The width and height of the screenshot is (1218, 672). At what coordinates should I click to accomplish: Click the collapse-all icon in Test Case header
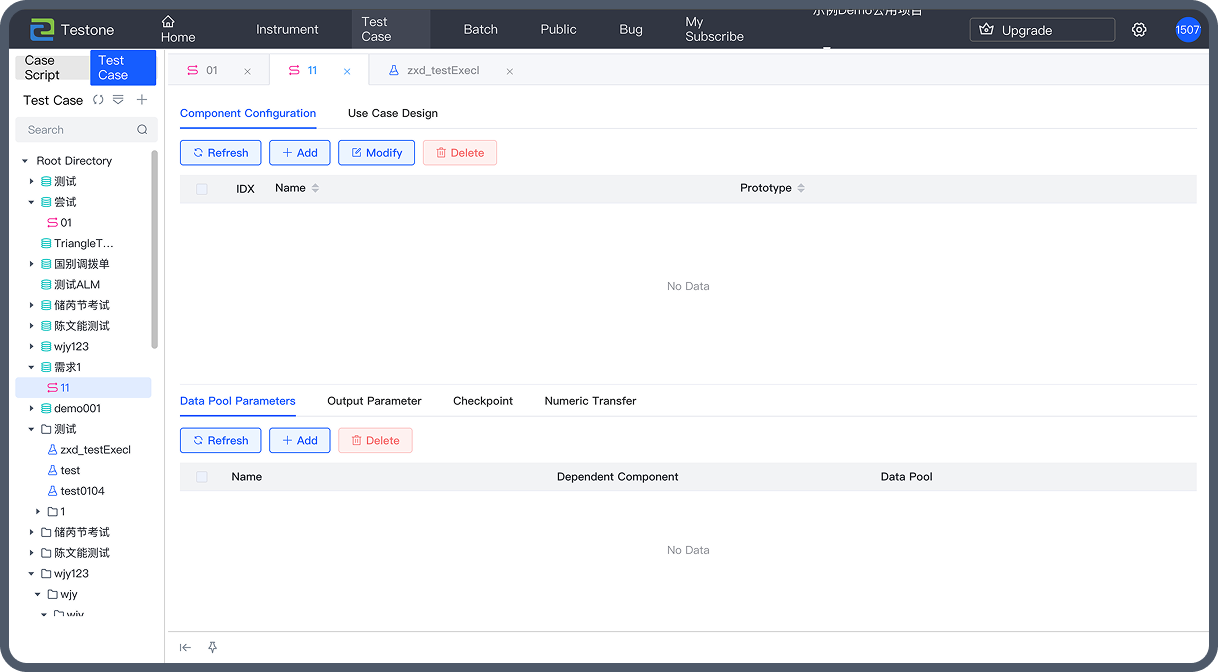point(118,100)
